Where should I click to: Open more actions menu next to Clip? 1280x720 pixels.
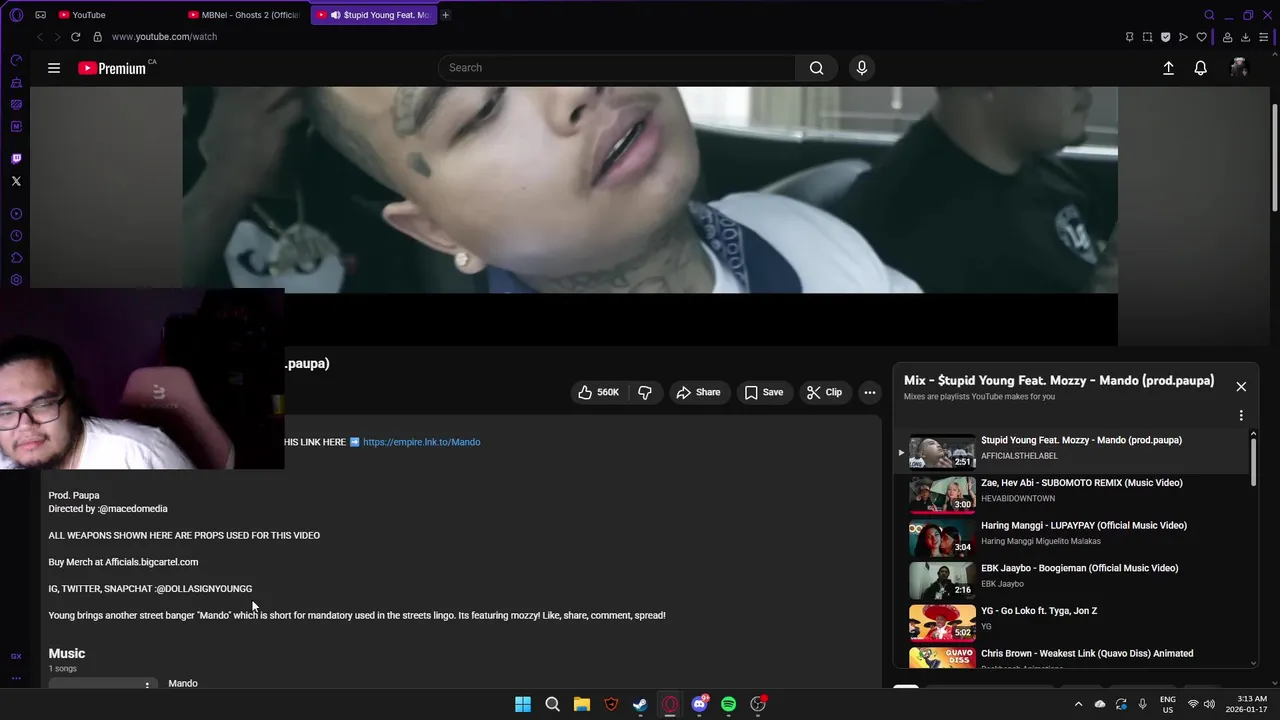[870, 392]
